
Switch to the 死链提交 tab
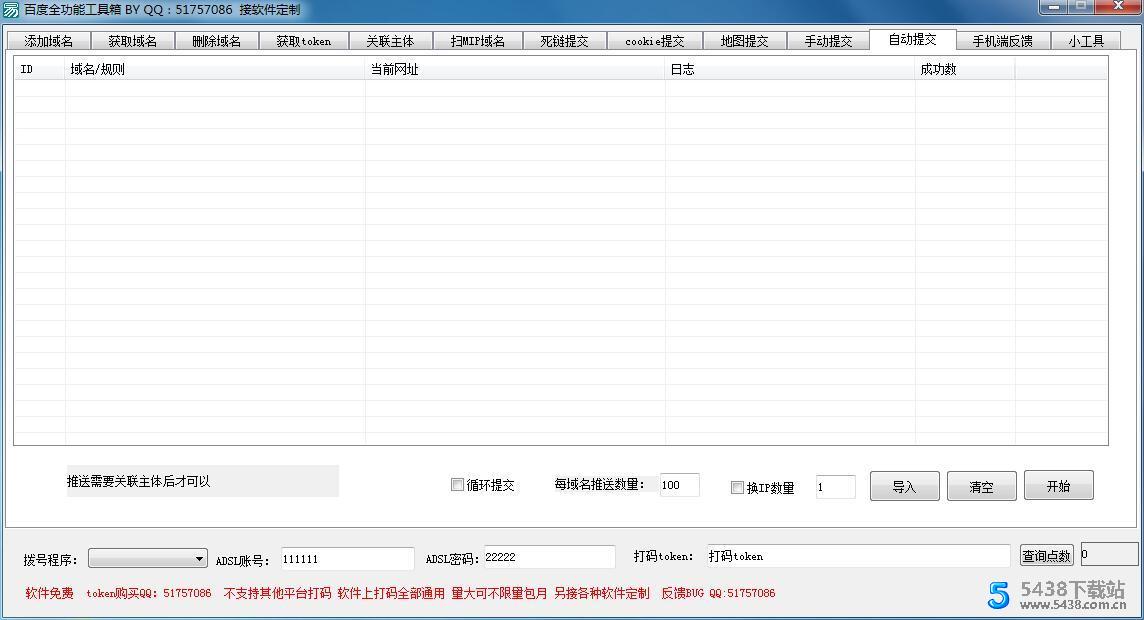(x=565, y=41)
